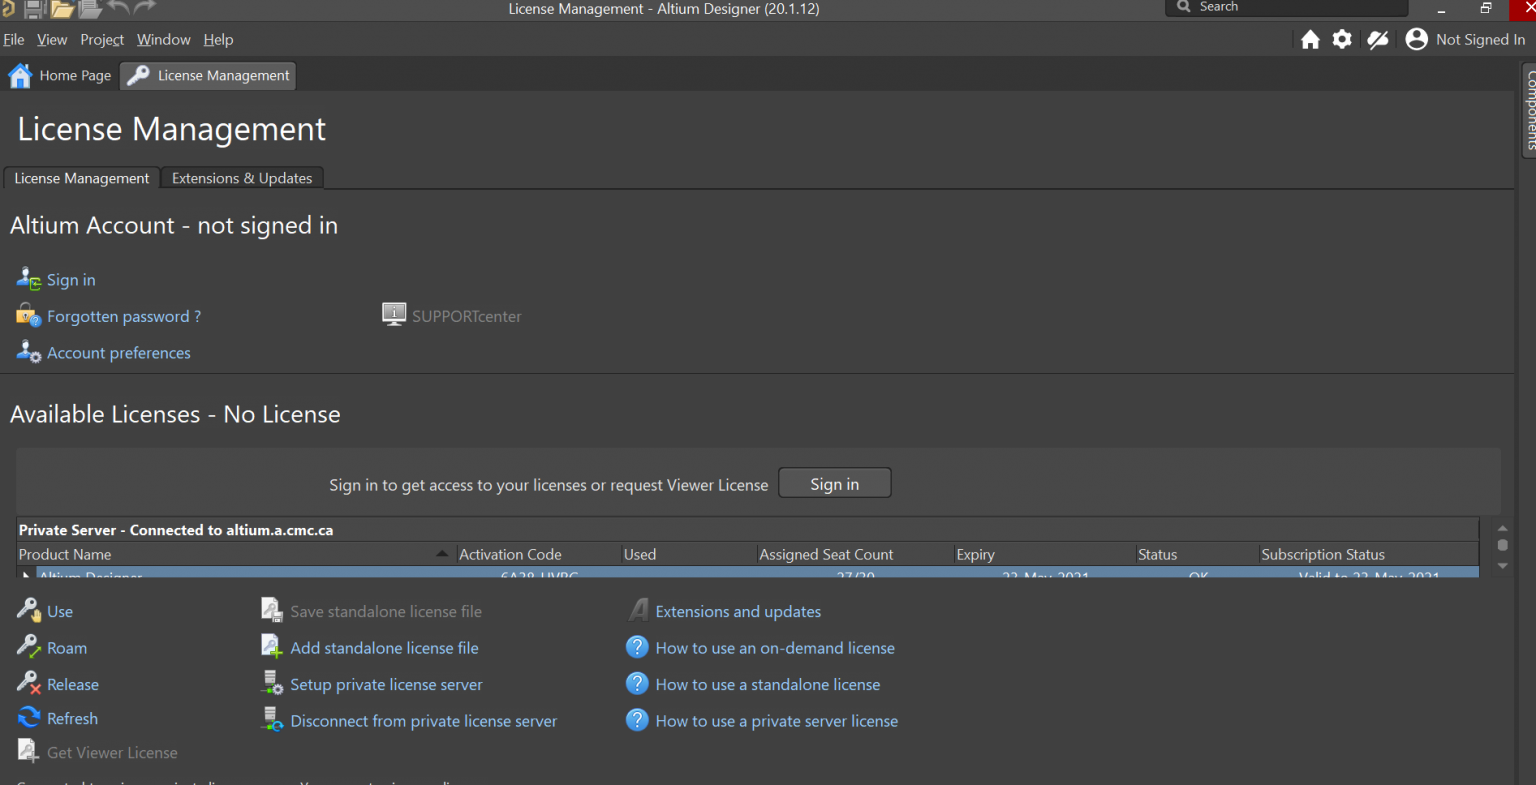Viewport: 1536px width, 785px height.
Task: Open the Window menu
Action: (164, 40)
